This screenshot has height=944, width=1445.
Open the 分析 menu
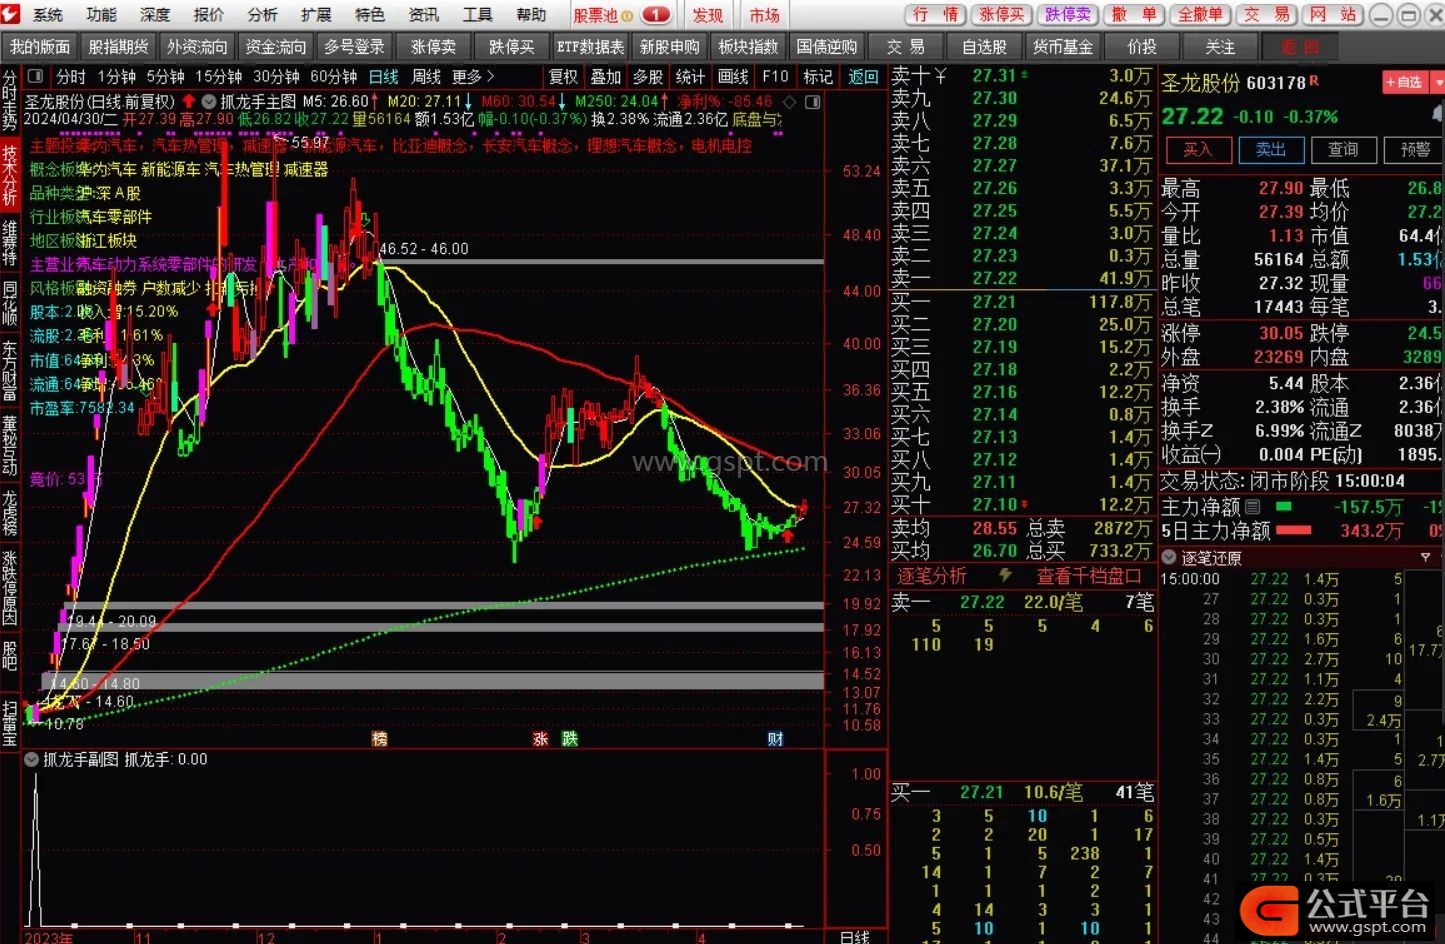tap(263, 15)
